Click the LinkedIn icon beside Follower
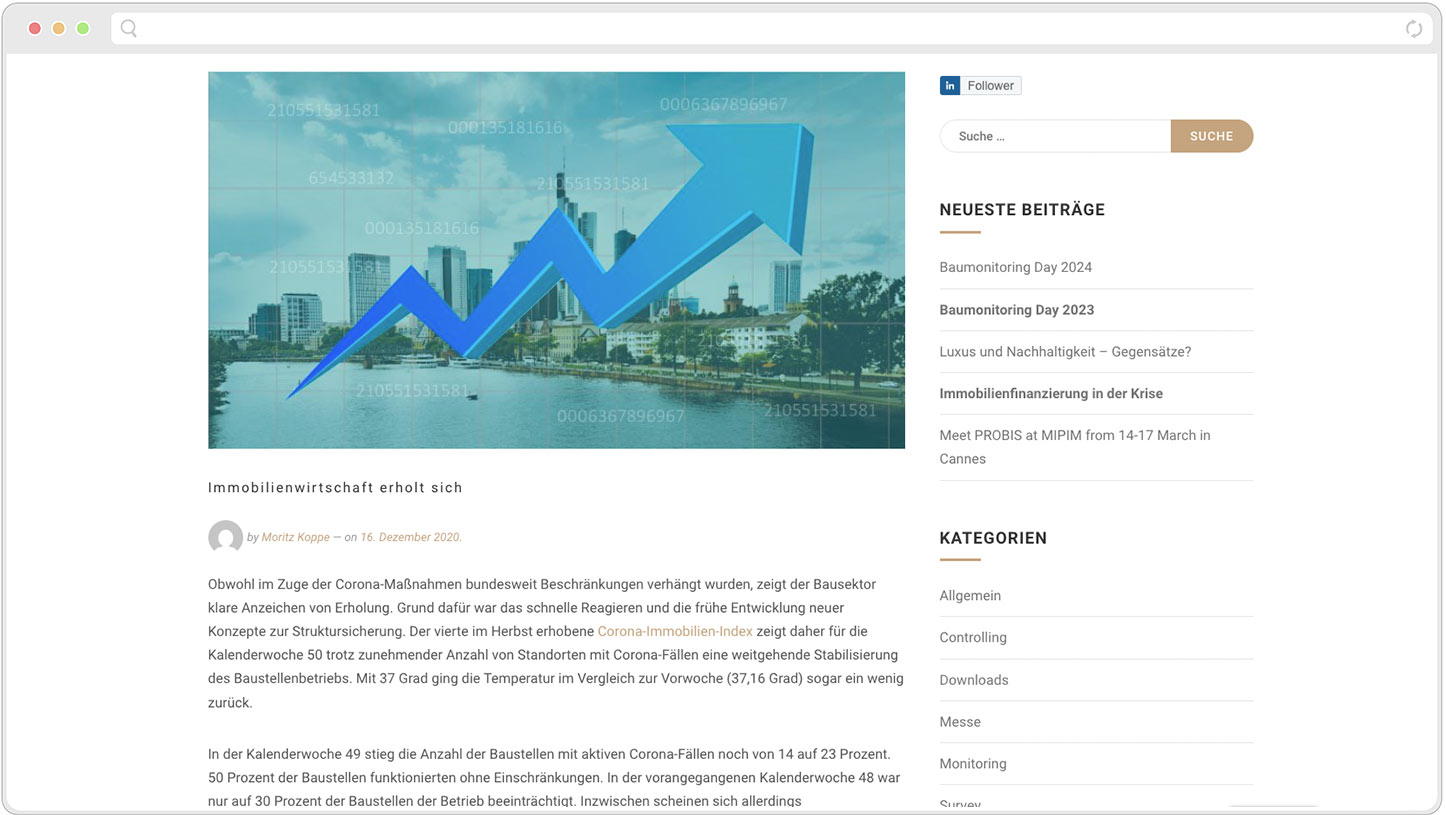 point(949,86)
